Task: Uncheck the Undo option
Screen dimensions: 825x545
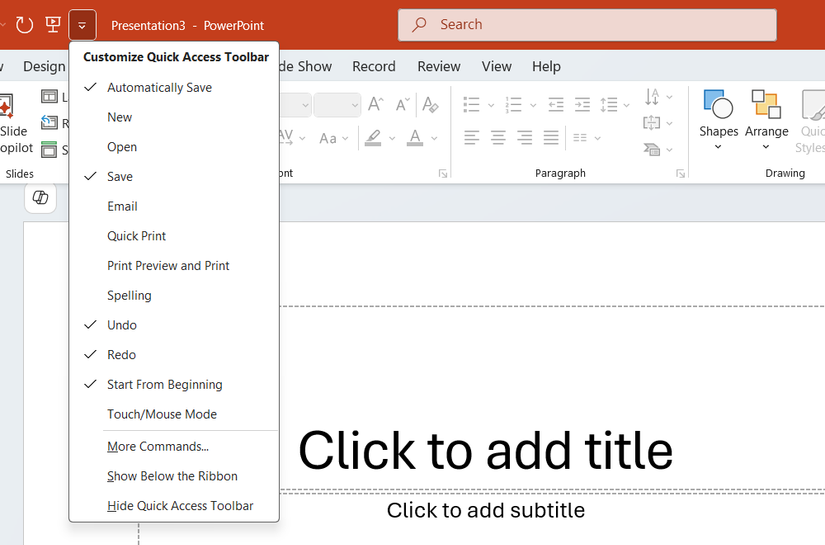Action: pyautogui.click(x=122, y=325)
